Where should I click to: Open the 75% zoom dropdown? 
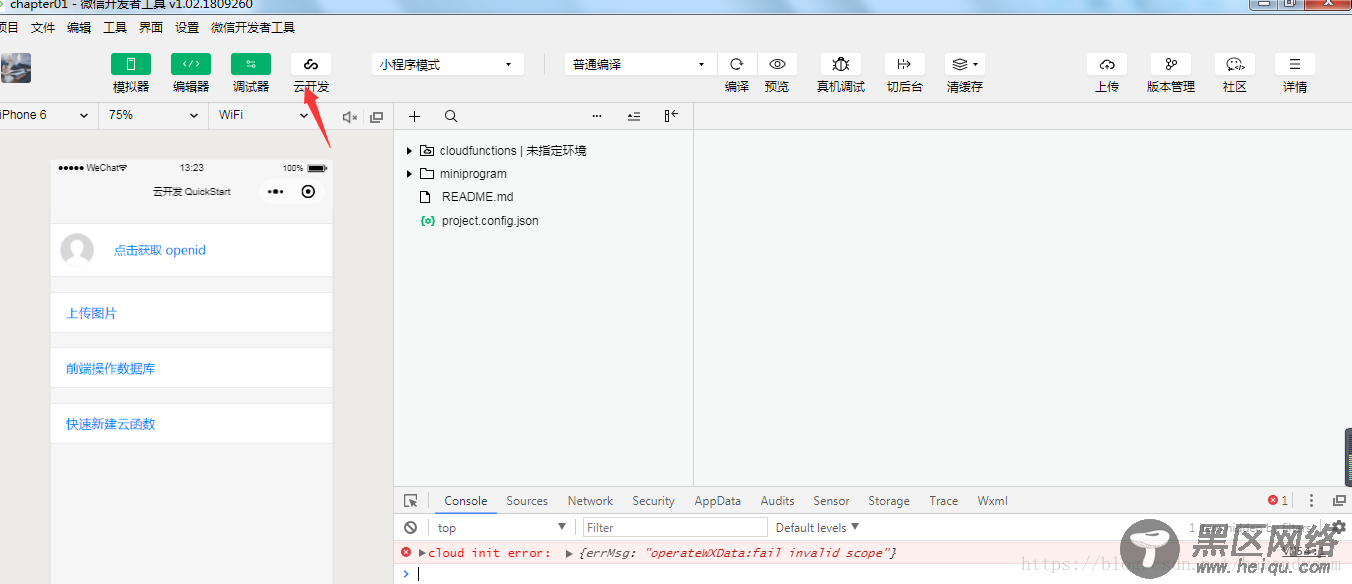tap(154, 115)
